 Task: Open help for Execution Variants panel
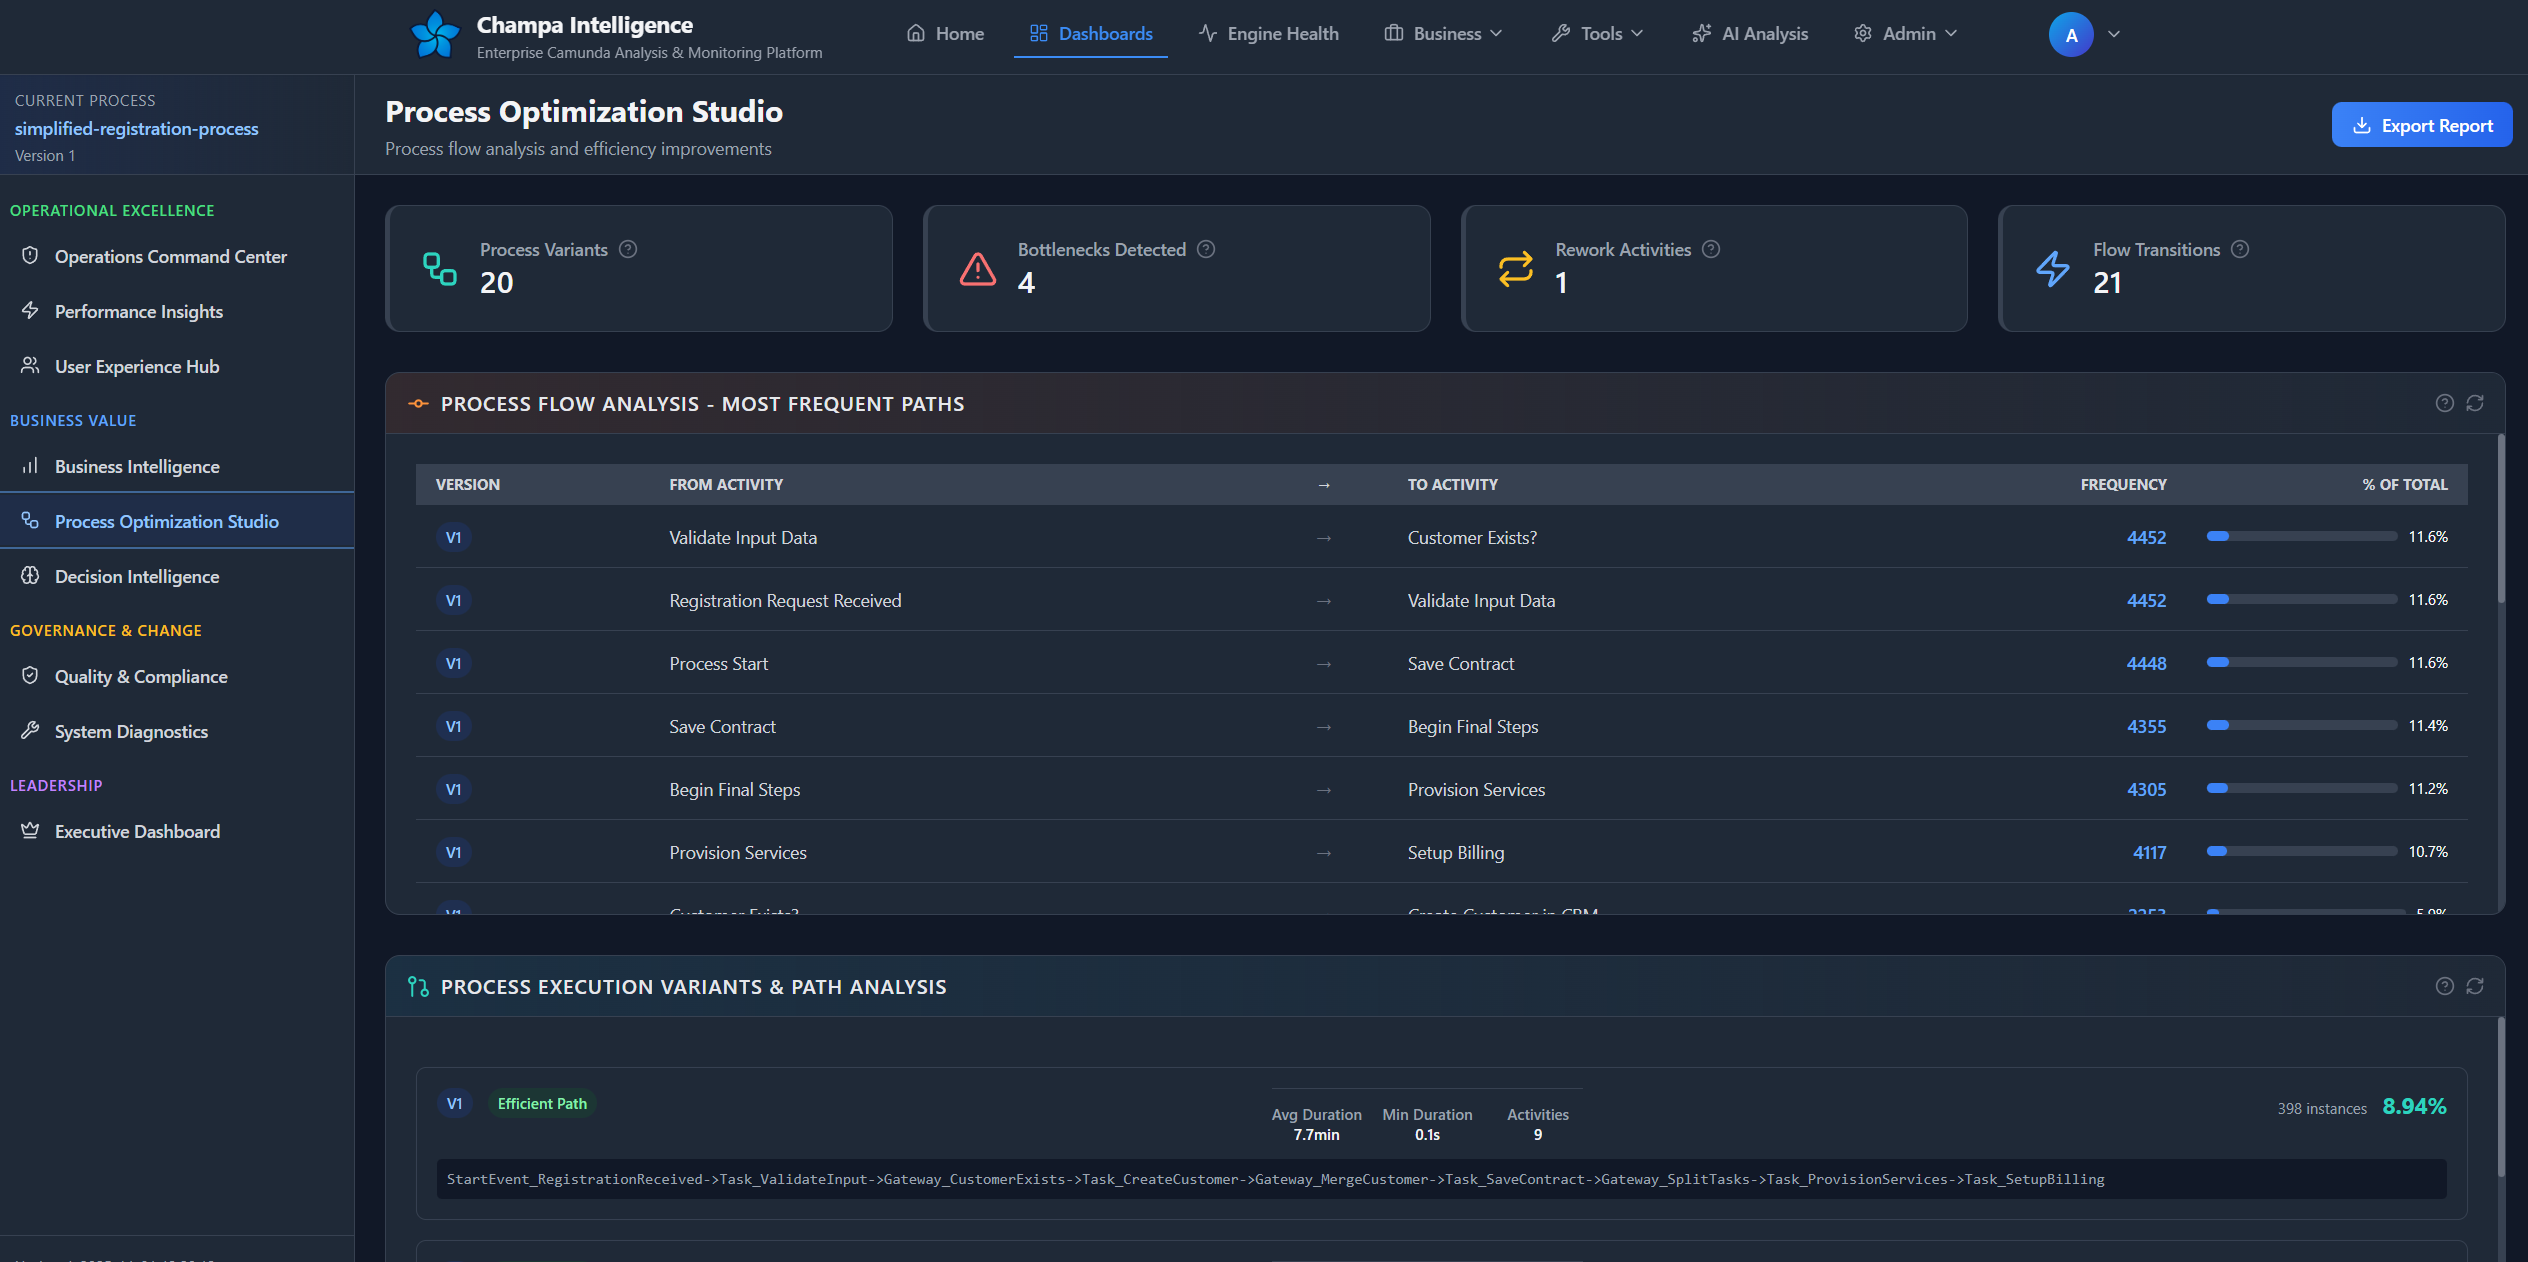(x=2445, y=986)
